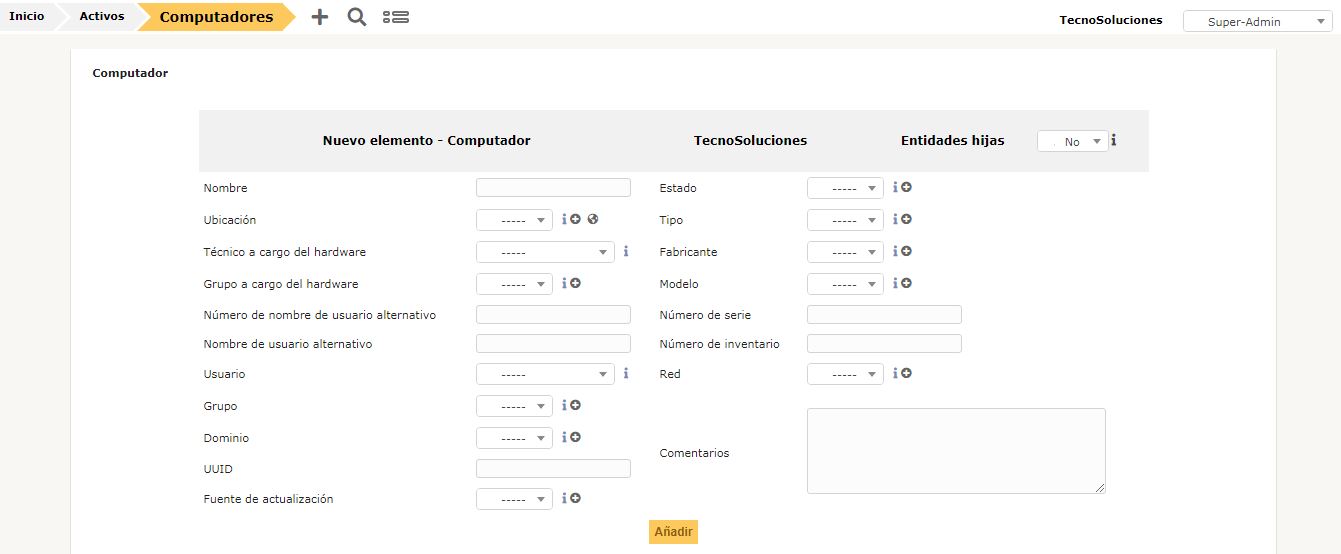Click the Nombre text field
The image size is (1341, 554).
tap(553, 188)
